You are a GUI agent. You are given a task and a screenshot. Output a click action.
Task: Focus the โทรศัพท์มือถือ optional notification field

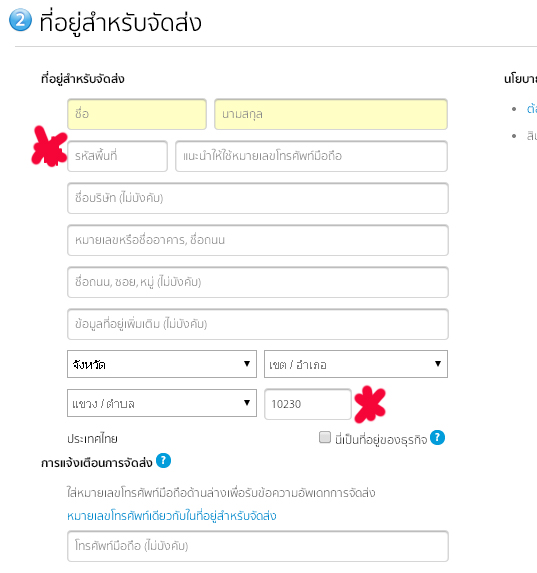(258, 546)
